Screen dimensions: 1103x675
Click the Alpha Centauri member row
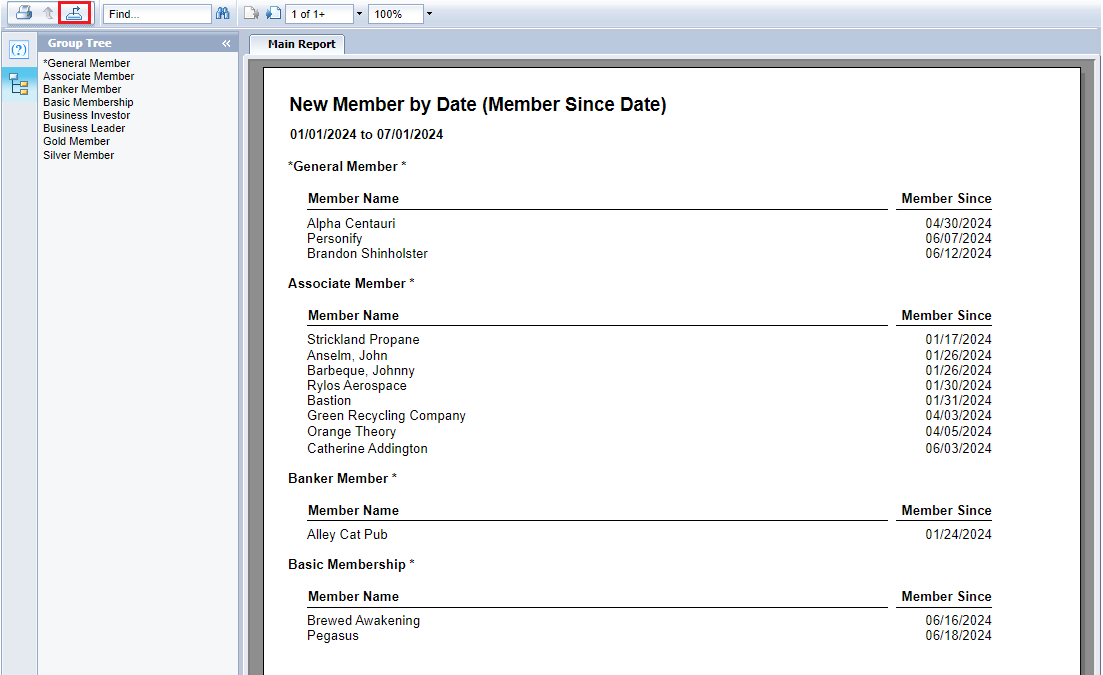pyautogui.click(x=649, y=224)
